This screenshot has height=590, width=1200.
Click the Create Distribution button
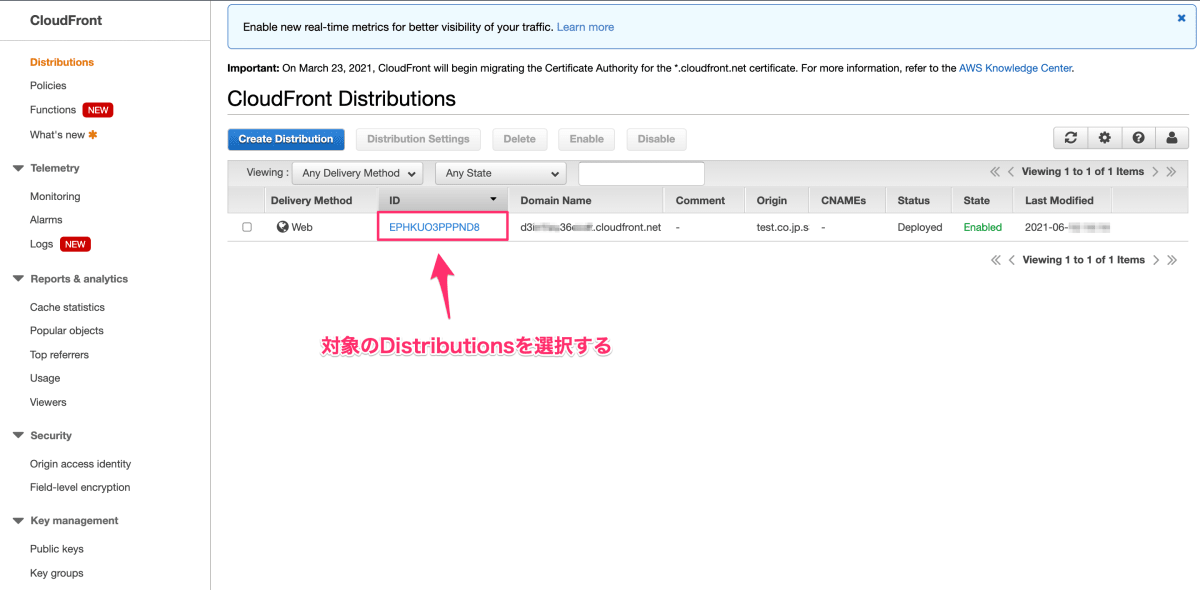pyautogui.click(x=286, y=139)
